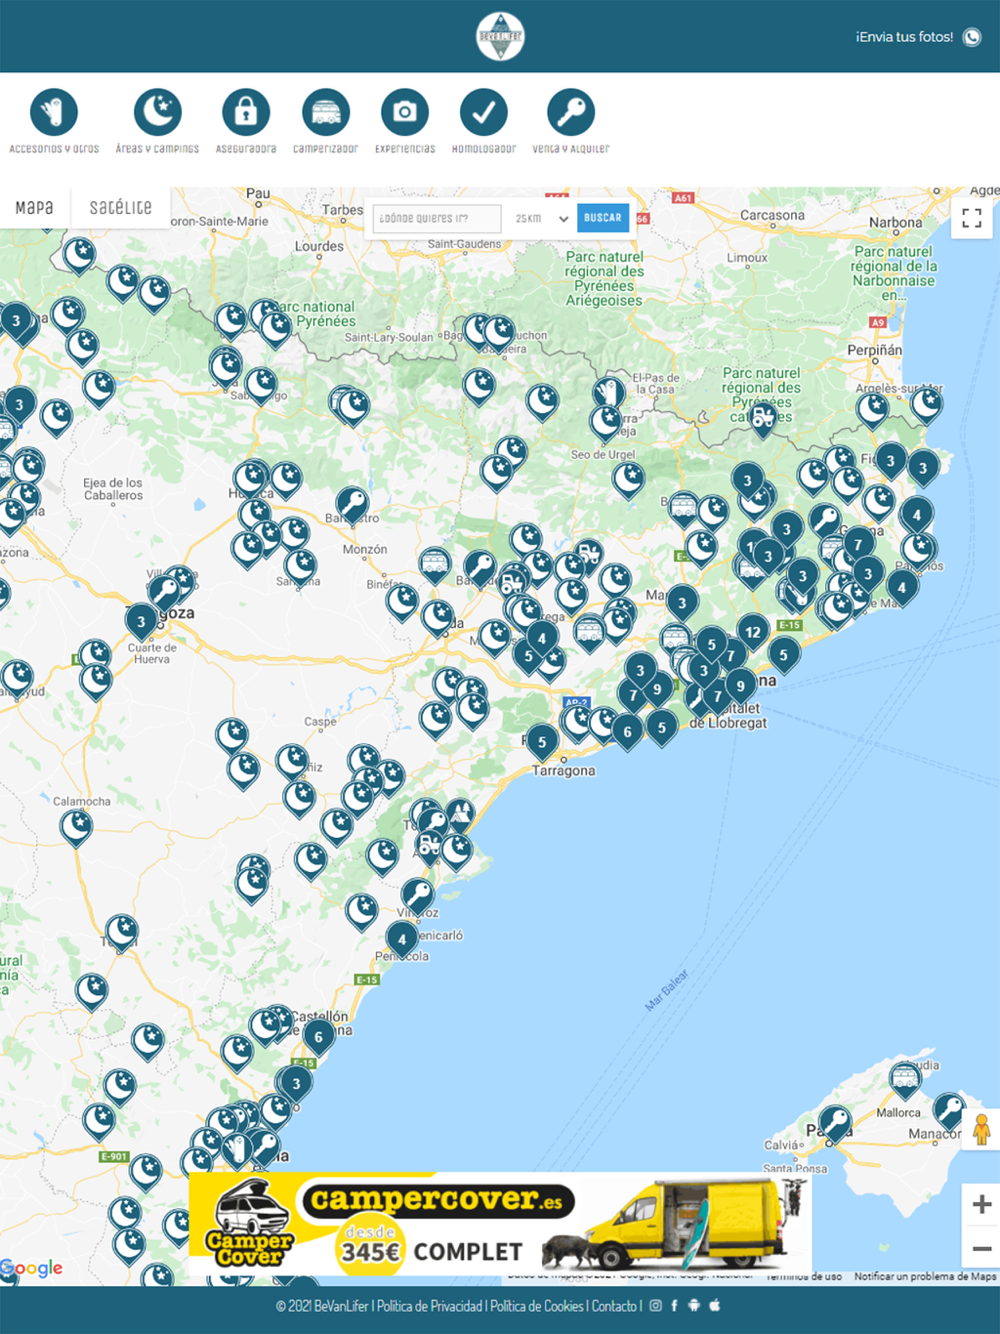Screen dimensions: 1000x1334
Task: Choose the Camperizador van icon
Action: coord(325,112)
